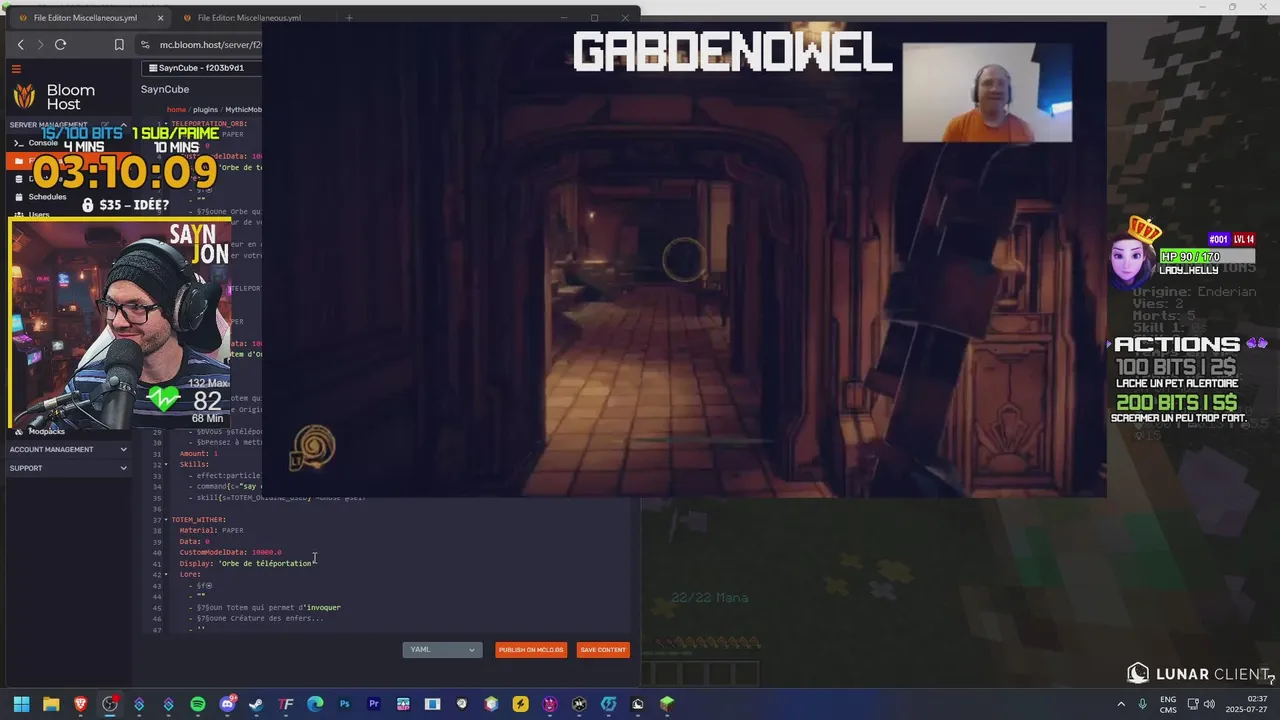The height and width of the screenshot is (720, 1280).
Task: Click the 'Amount: 1' line in editor
Action: pyautogui.click(x=198, y=454)
